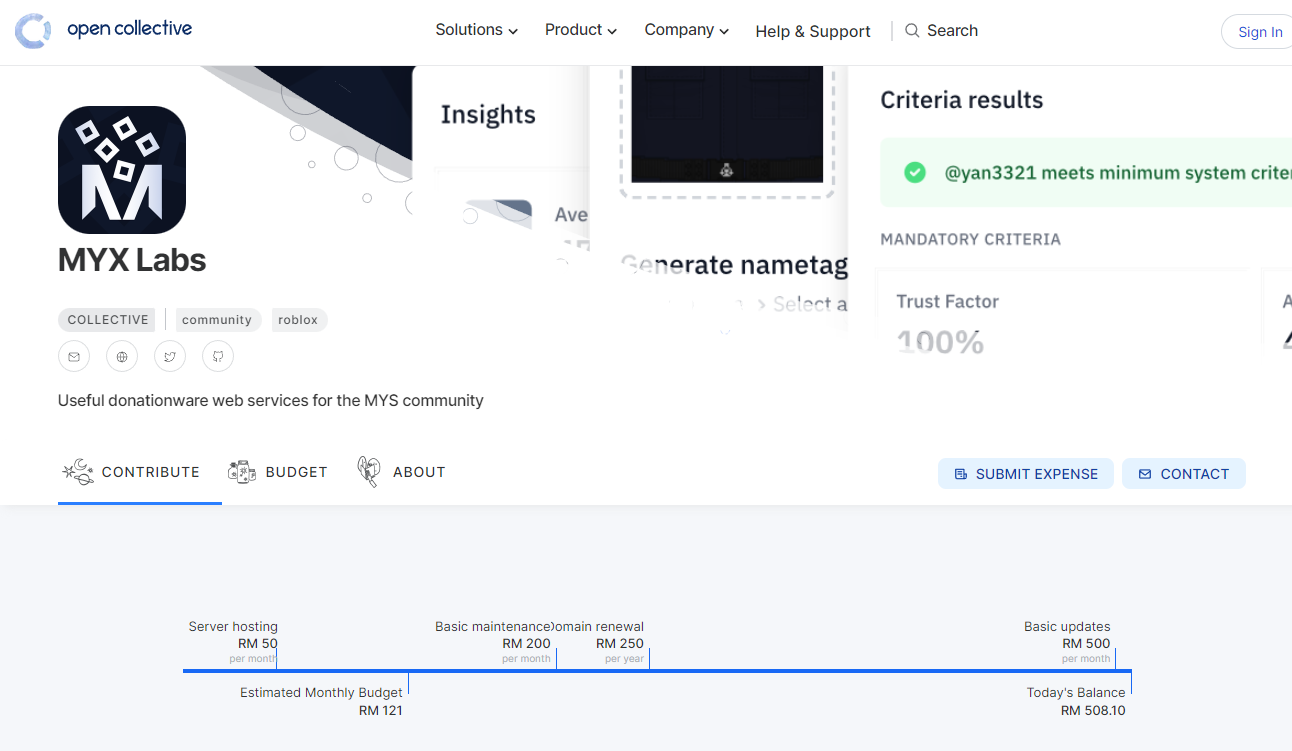
Task: Click the CONTACT button
Action: [1184, 474]
